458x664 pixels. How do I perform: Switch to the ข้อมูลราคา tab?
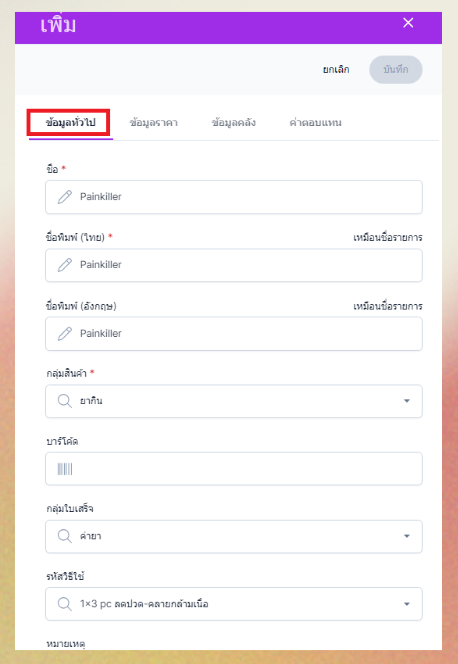coord(154,123)
